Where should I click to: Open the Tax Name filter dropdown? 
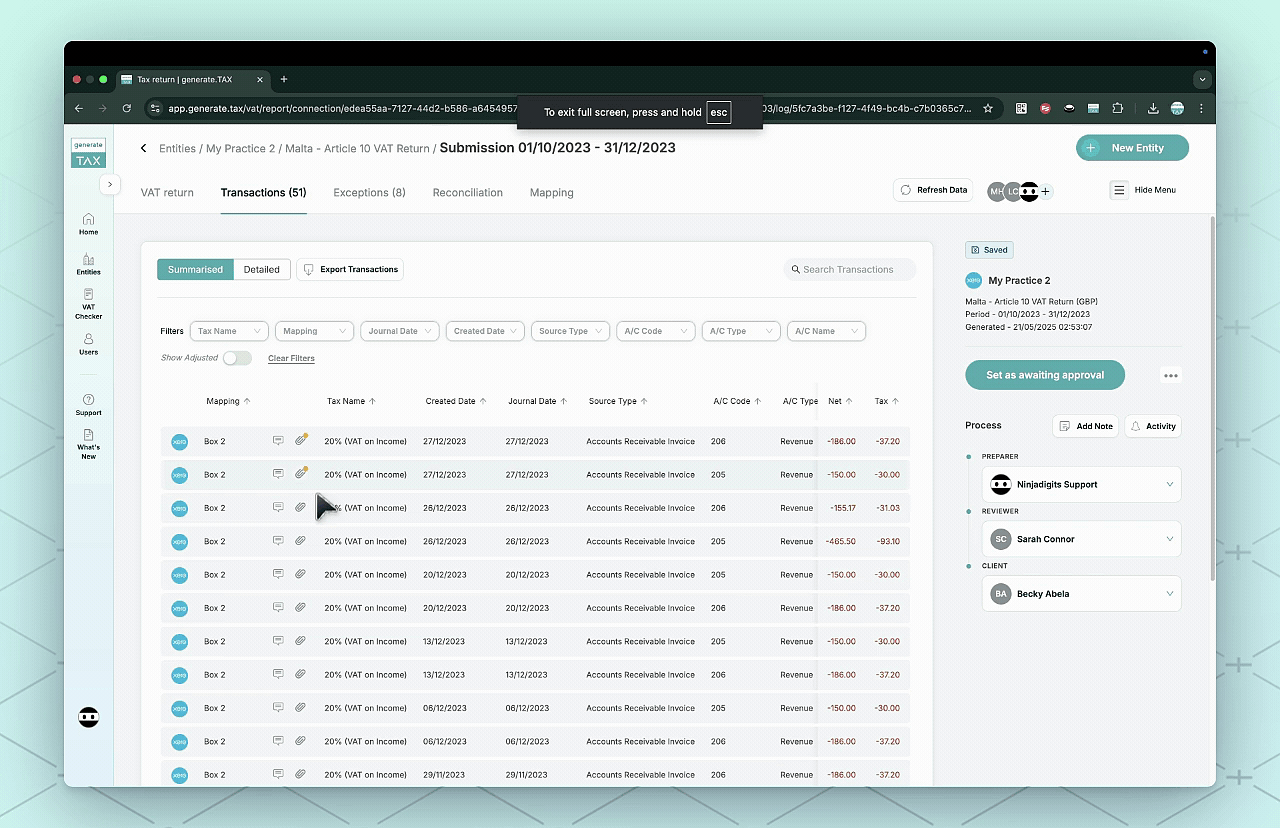click(x=228, y=331)
